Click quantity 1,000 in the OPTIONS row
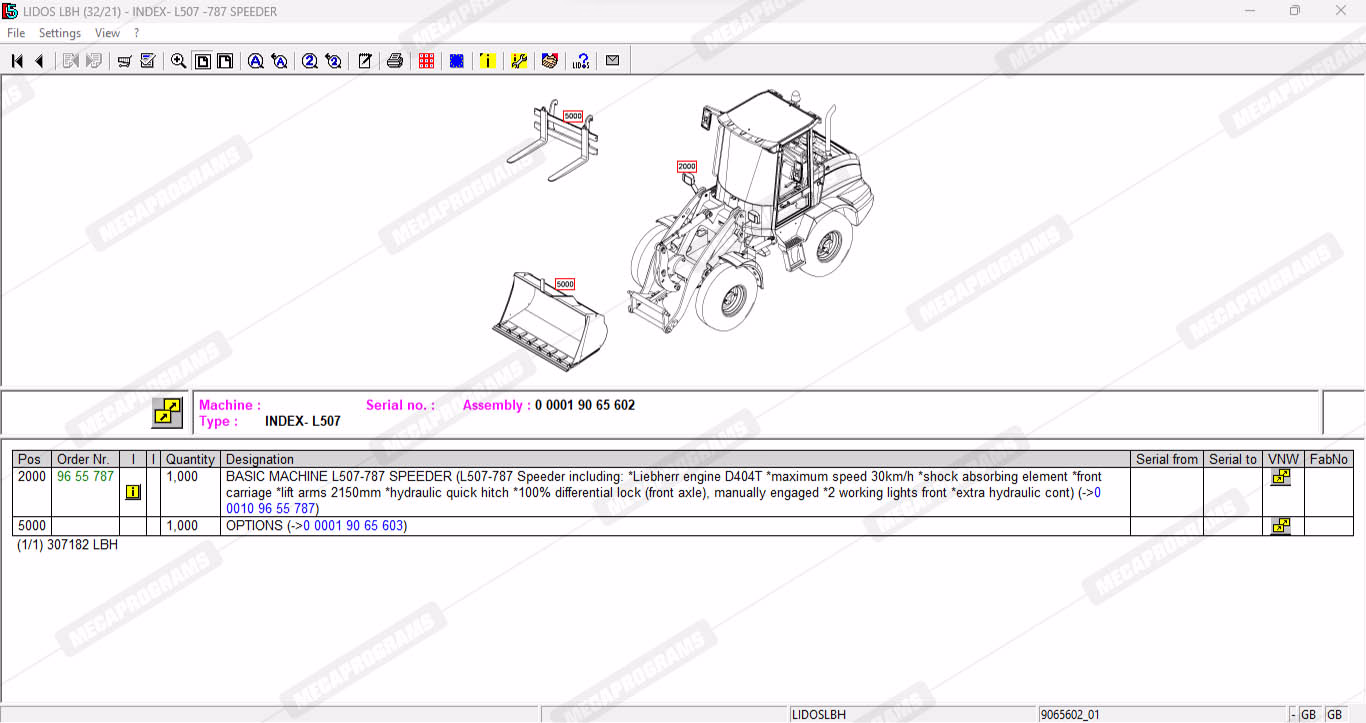The image size is (1366, 723). tap(182, 526)
